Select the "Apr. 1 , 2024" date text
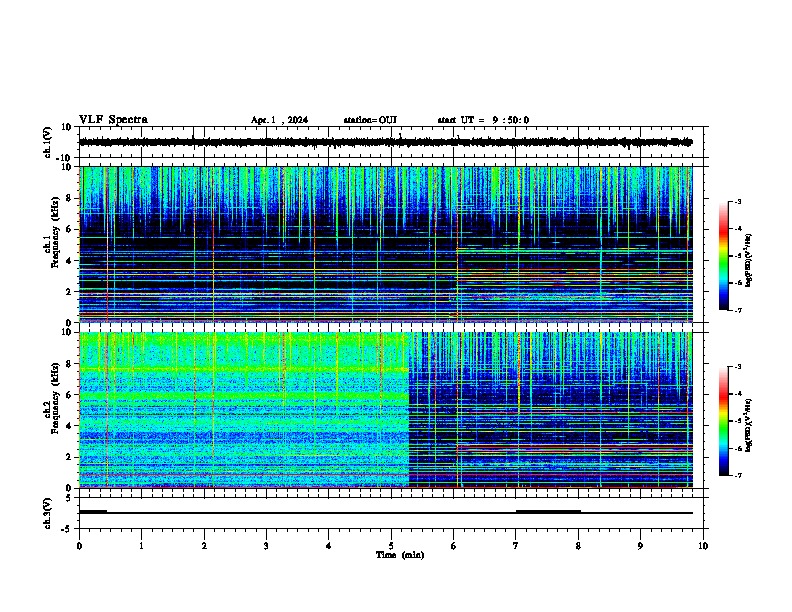 (x=279, y=120)
